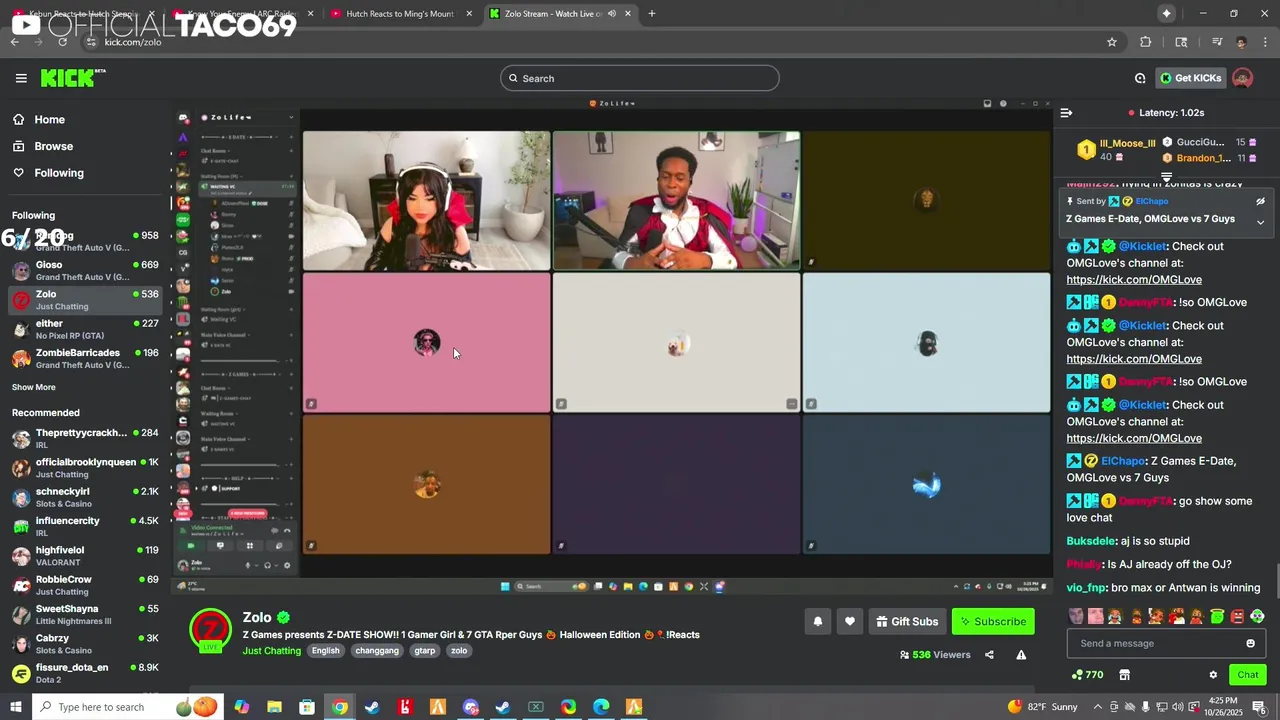Open either channel in Following list
Viewport: 1280px width, 720px height.
coord(85,329)
